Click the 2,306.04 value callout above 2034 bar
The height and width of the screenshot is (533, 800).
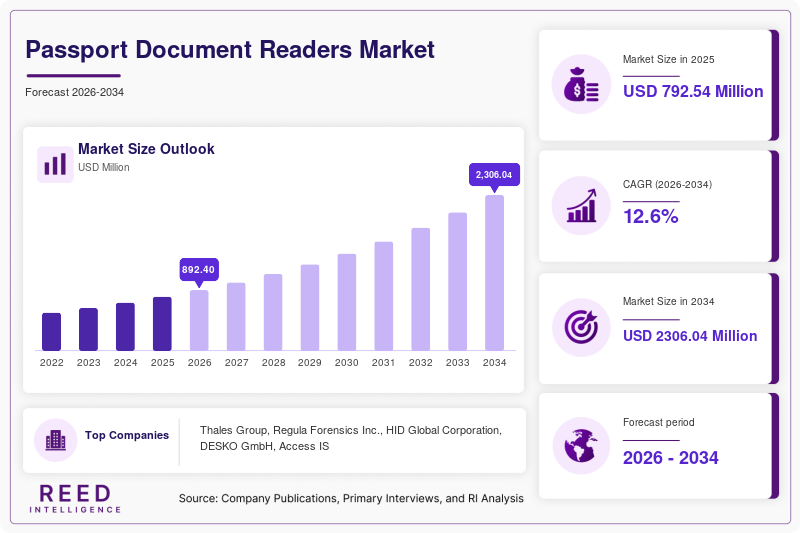click(494, 174)
